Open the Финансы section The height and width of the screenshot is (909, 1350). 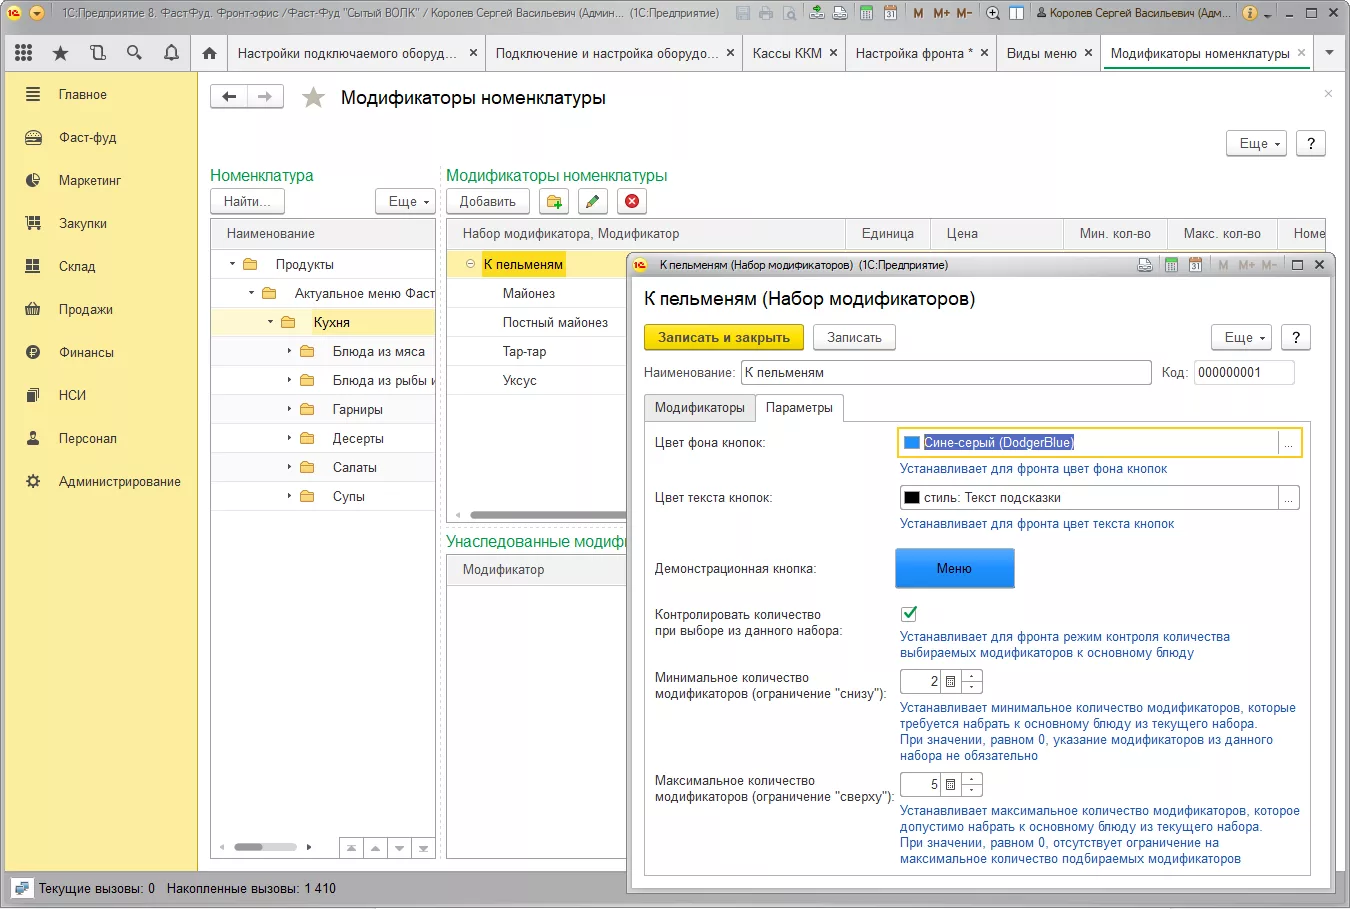[86, 352]
